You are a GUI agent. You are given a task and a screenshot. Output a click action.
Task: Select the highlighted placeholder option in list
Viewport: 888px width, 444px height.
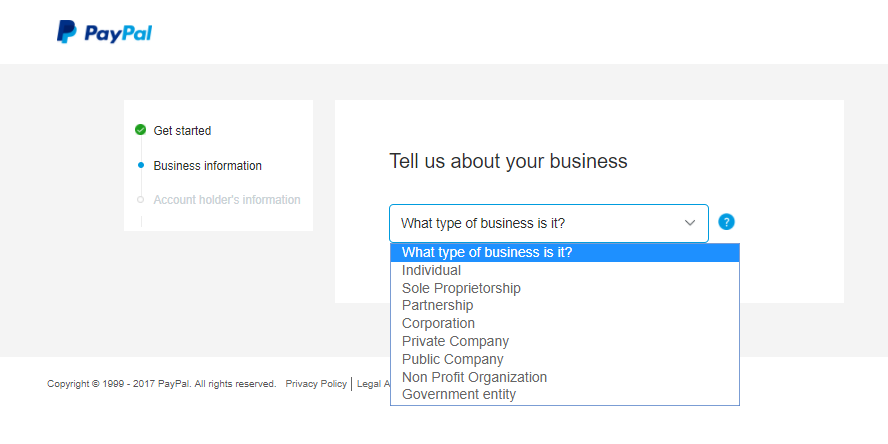[487, 252]
